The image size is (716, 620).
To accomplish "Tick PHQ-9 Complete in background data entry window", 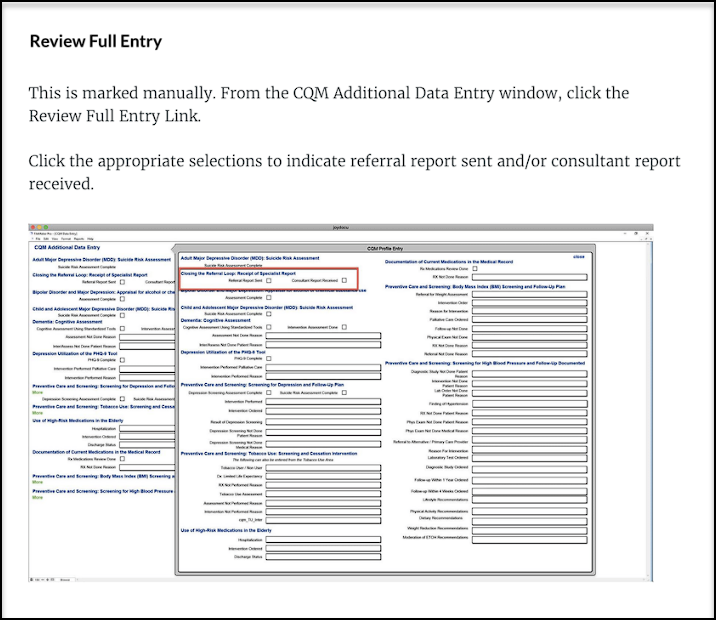I will pos(122,360).
